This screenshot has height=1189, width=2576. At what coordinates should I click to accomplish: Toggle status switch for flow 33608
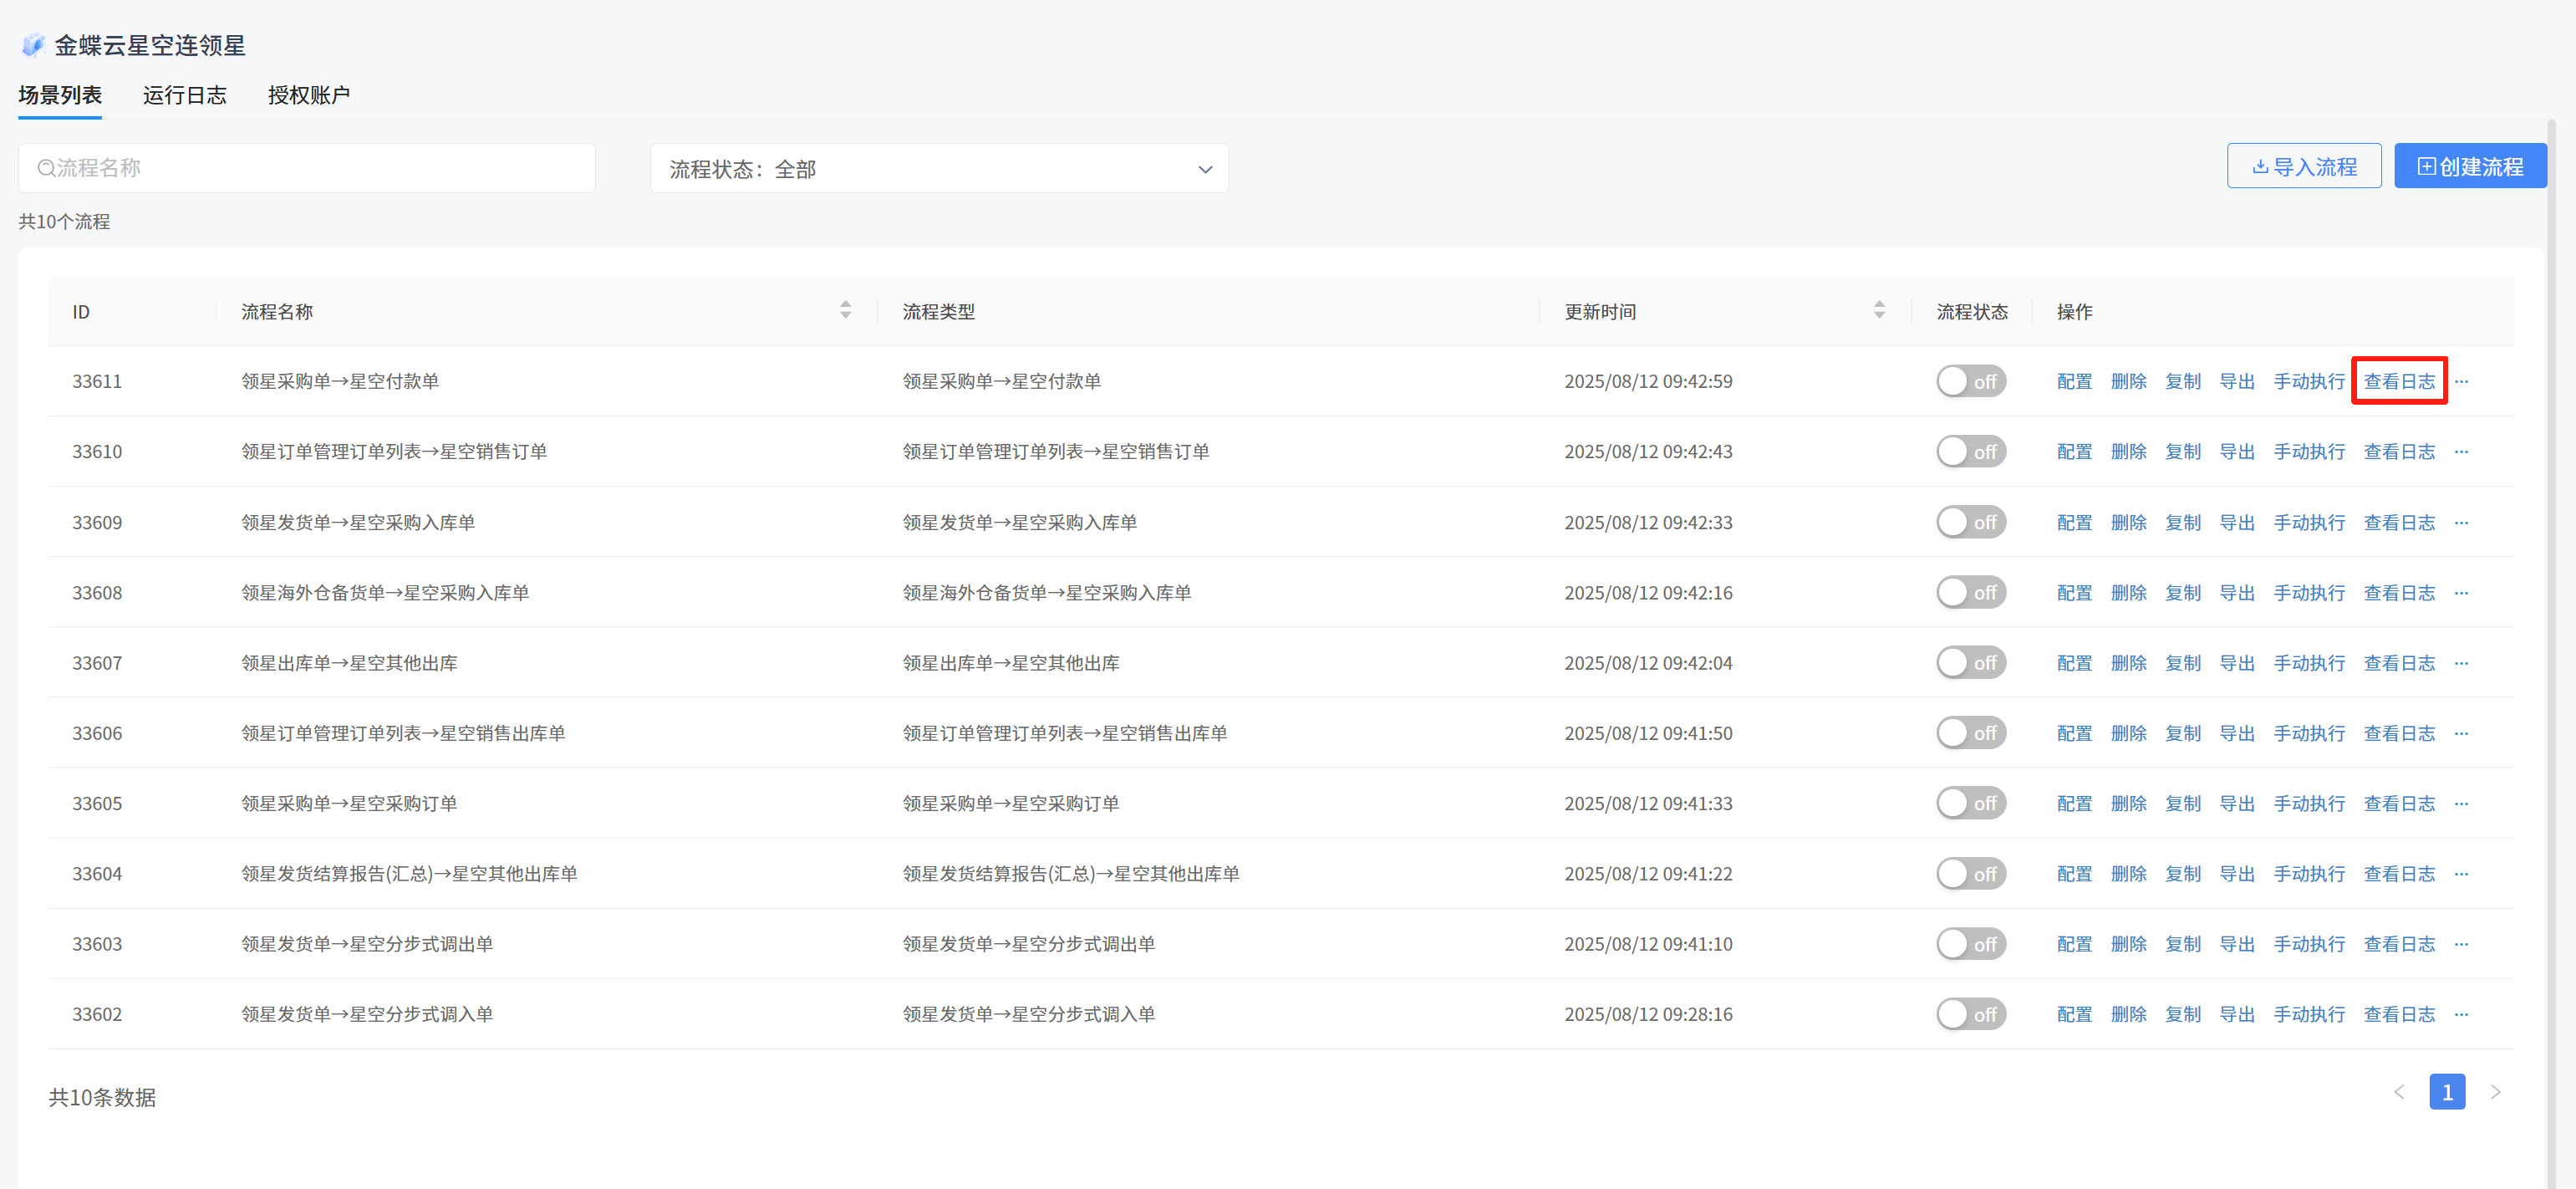[1971, 593]
